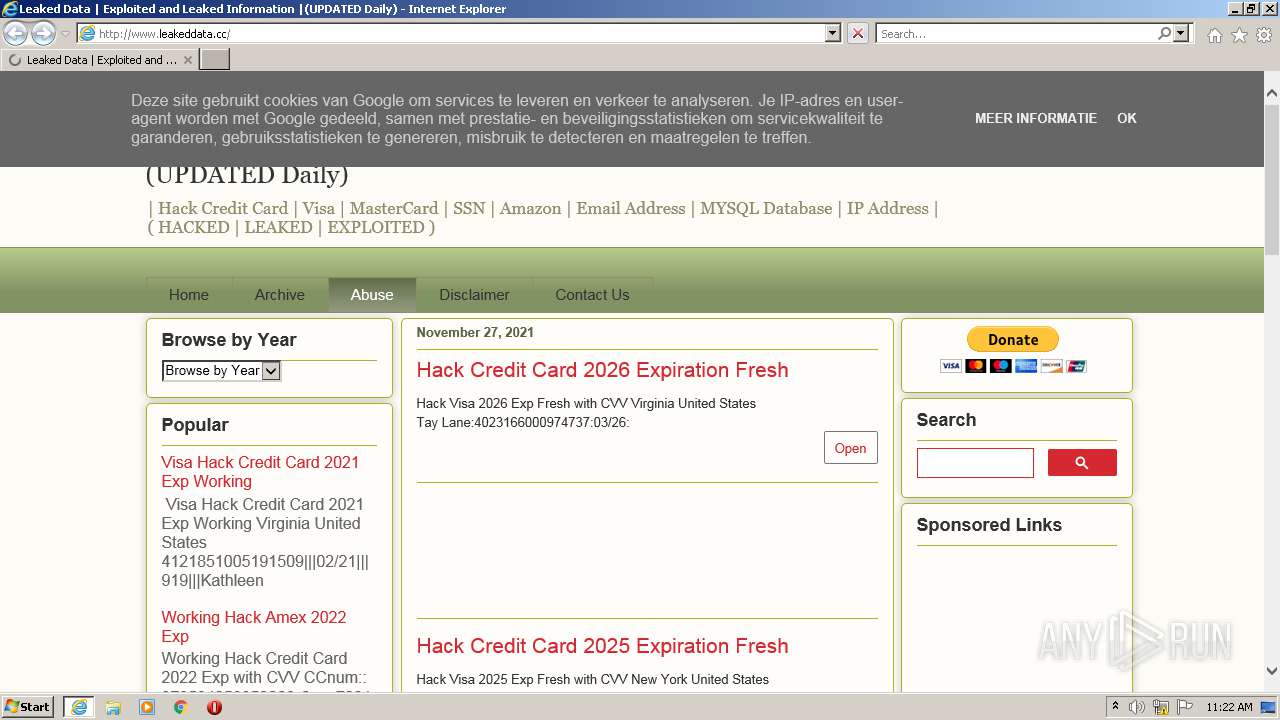
Task: Open the recent pages dropdown arrow
Action: click(x=65, y=34)
